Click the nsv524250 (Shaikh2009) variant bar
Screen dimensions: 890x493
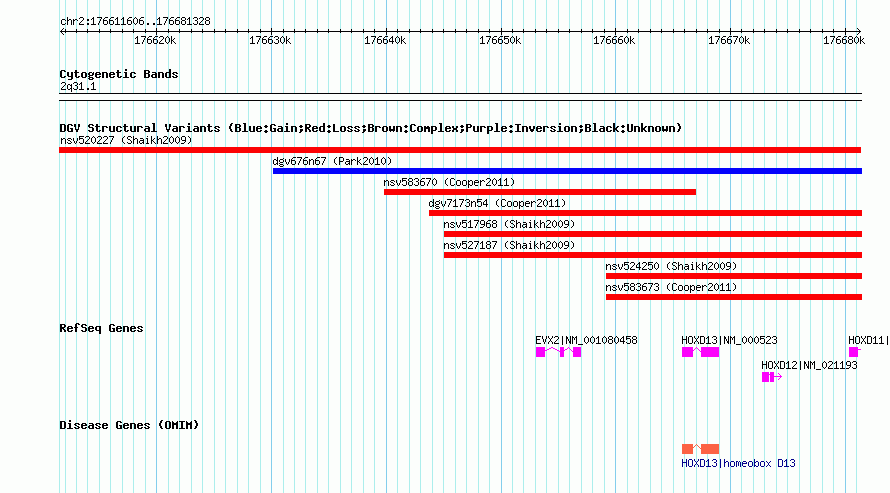[734, 276]
